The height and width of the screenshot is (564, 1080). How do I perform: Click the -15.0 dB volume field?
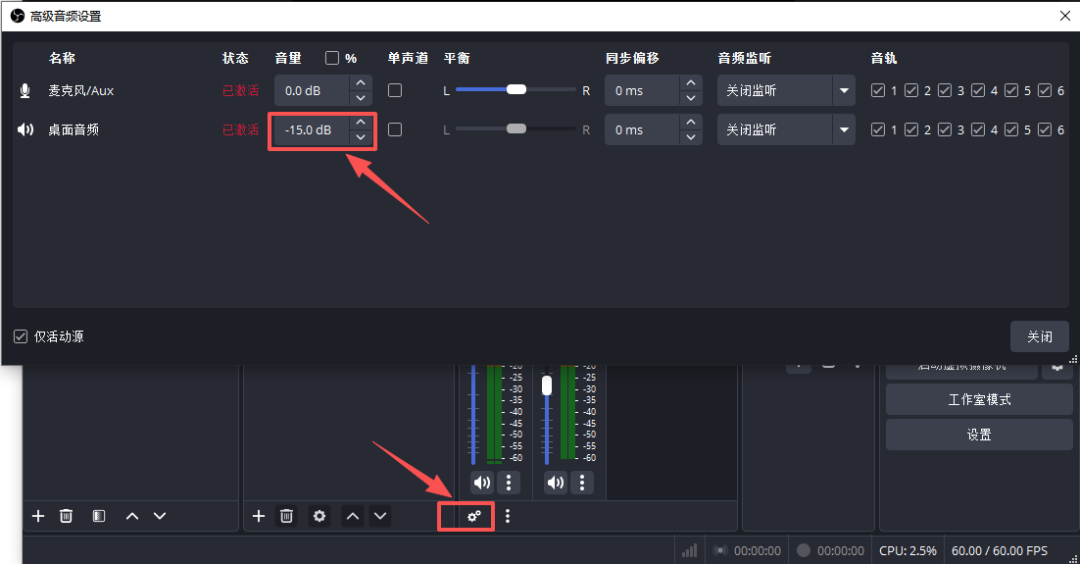click(x=312, y=129)
